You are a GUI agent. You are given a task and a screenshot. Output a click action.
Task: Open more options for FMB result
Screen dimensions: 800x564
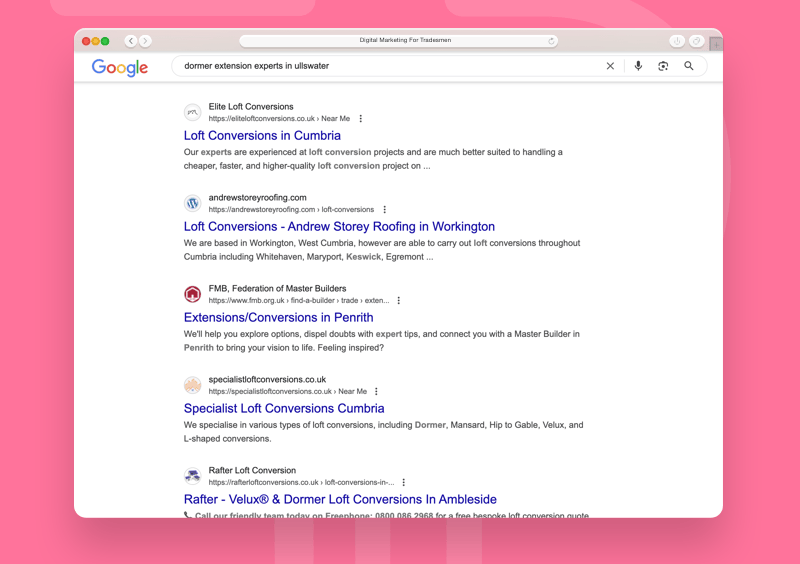[399, 301]
